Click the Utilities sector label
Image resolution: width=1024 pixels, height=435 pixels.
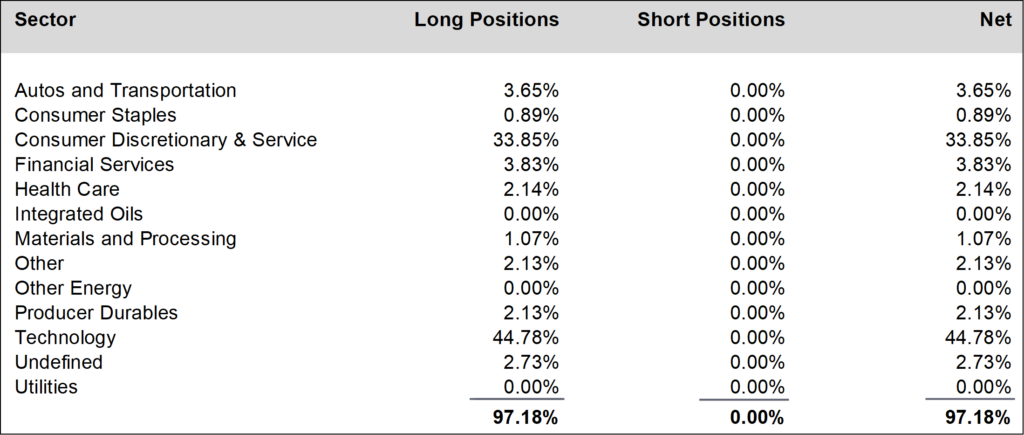(46, 387)
